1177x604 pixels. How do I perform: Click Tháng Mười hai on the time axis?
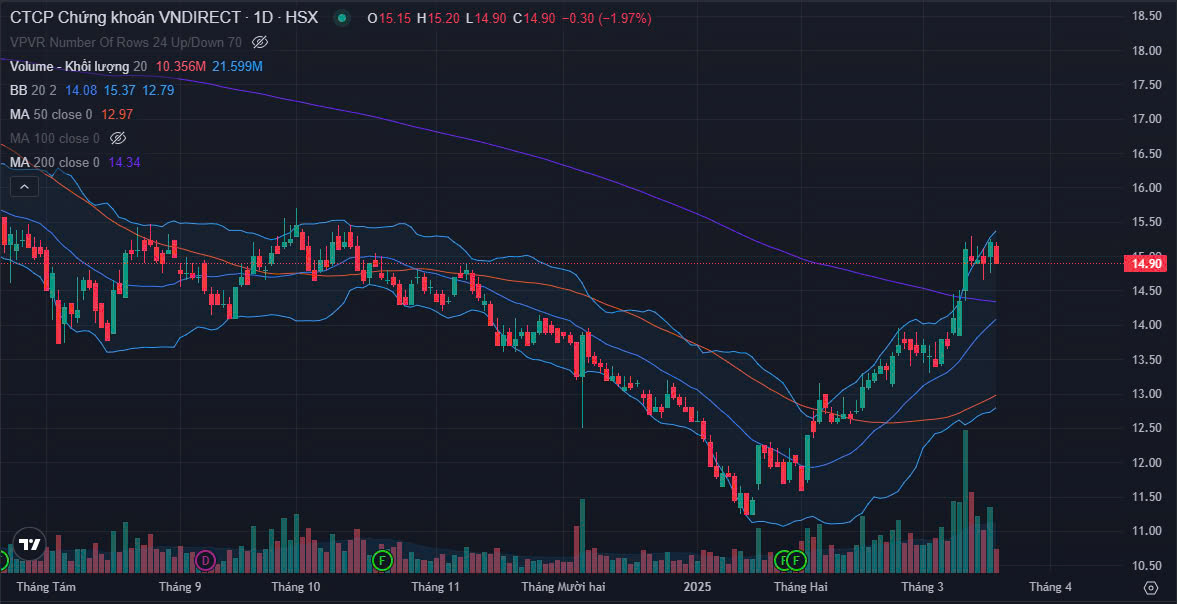563,587
